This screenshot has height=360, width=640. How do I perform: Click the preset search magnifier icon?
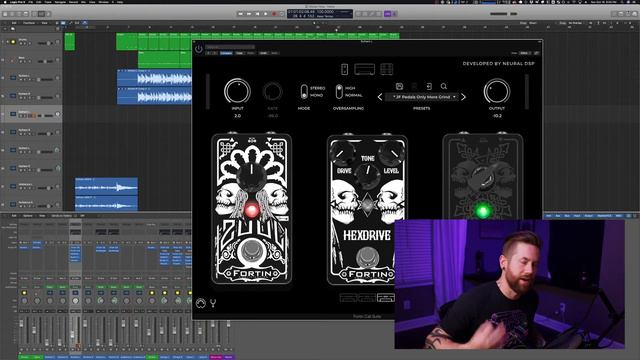click(444, 86)
